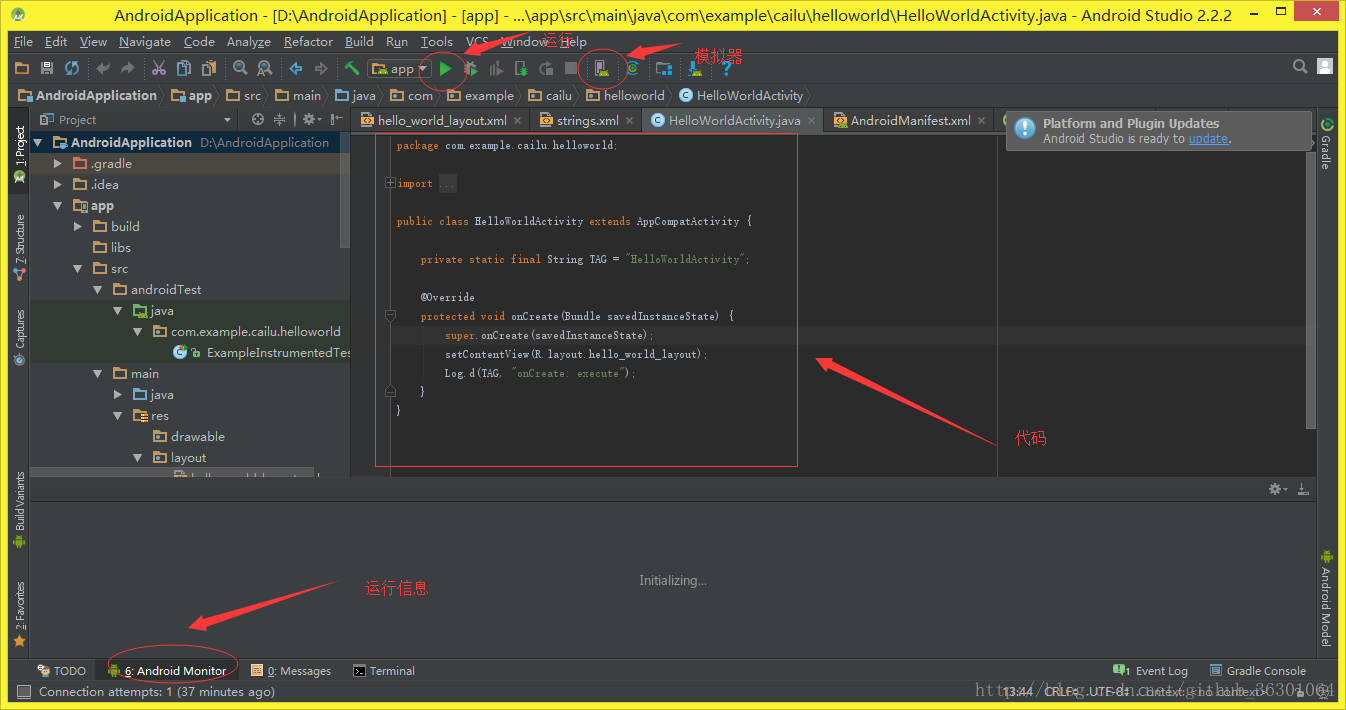Collapse the res folder arrow

click(x=118, y=415)
